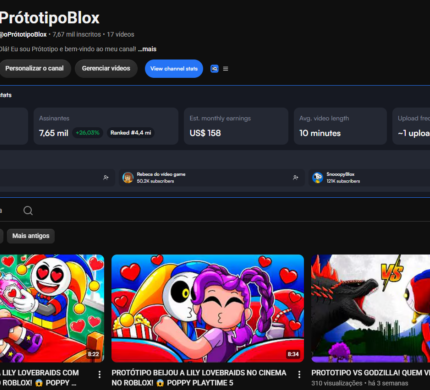Click the 7,67 mil inscritos text
The image size is (430, 390).
point(77,34)
